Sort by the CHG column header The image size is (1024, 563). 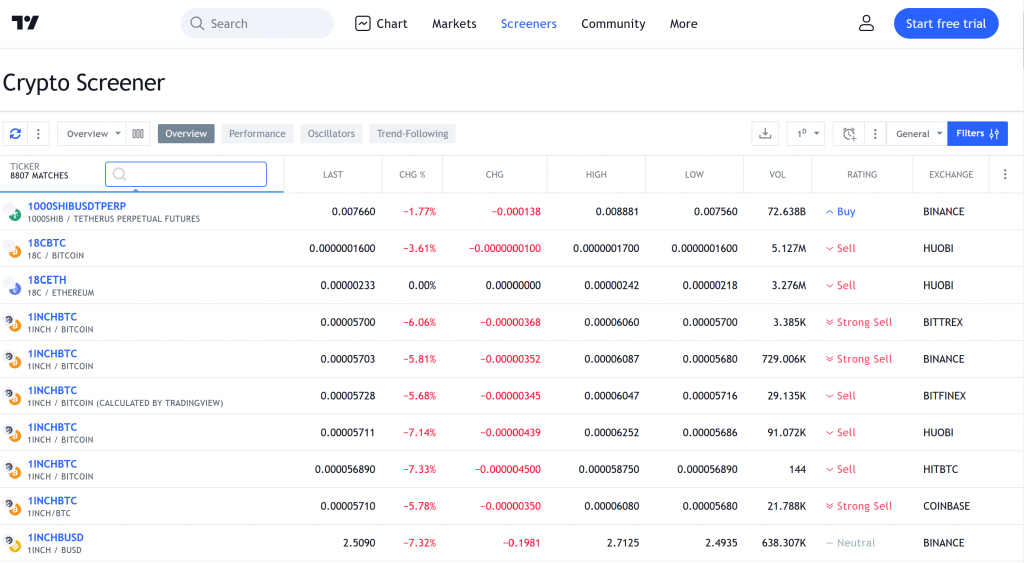point(494,174)
